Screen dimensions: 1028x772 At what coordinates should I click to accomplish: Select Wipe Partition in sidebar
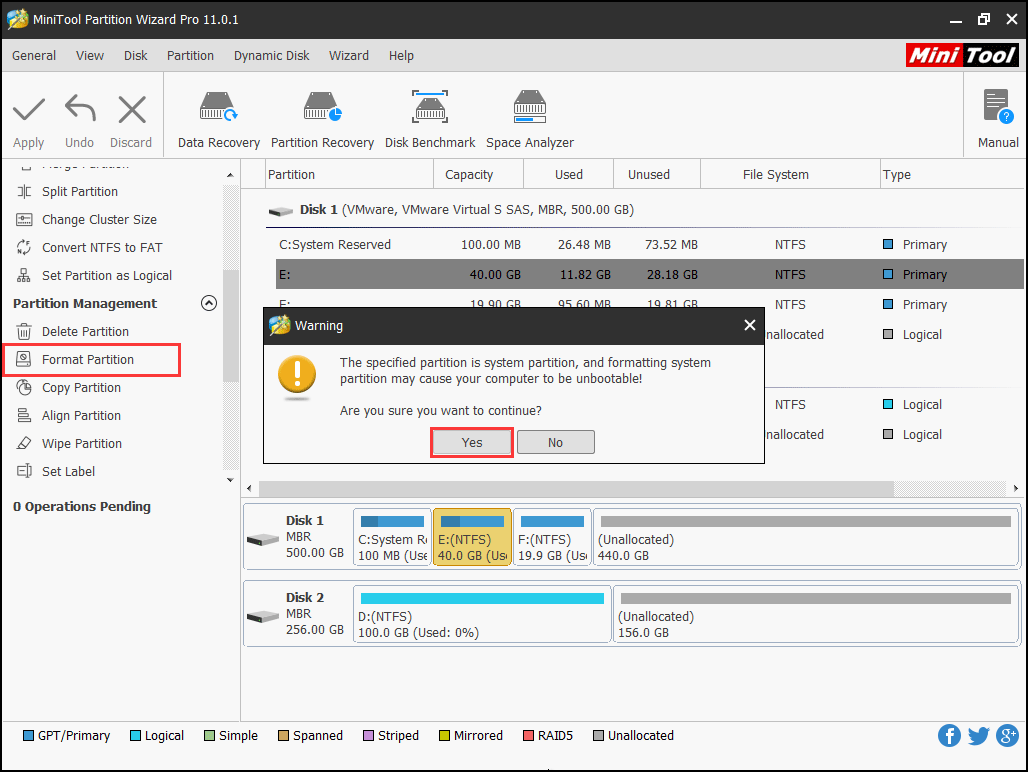pos(81,443)
